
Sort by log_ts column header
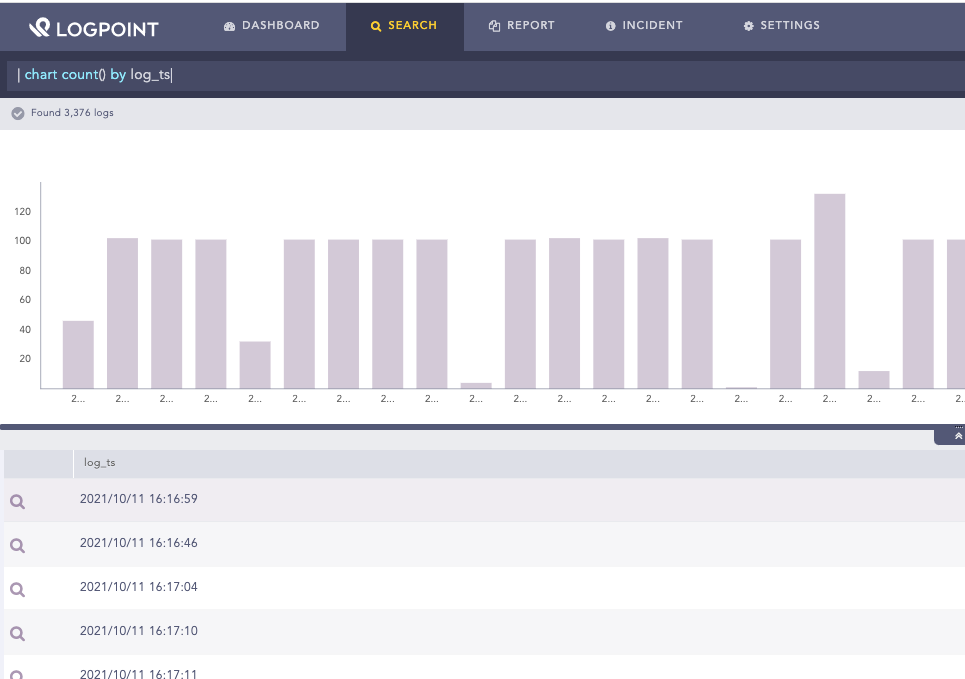100,462
